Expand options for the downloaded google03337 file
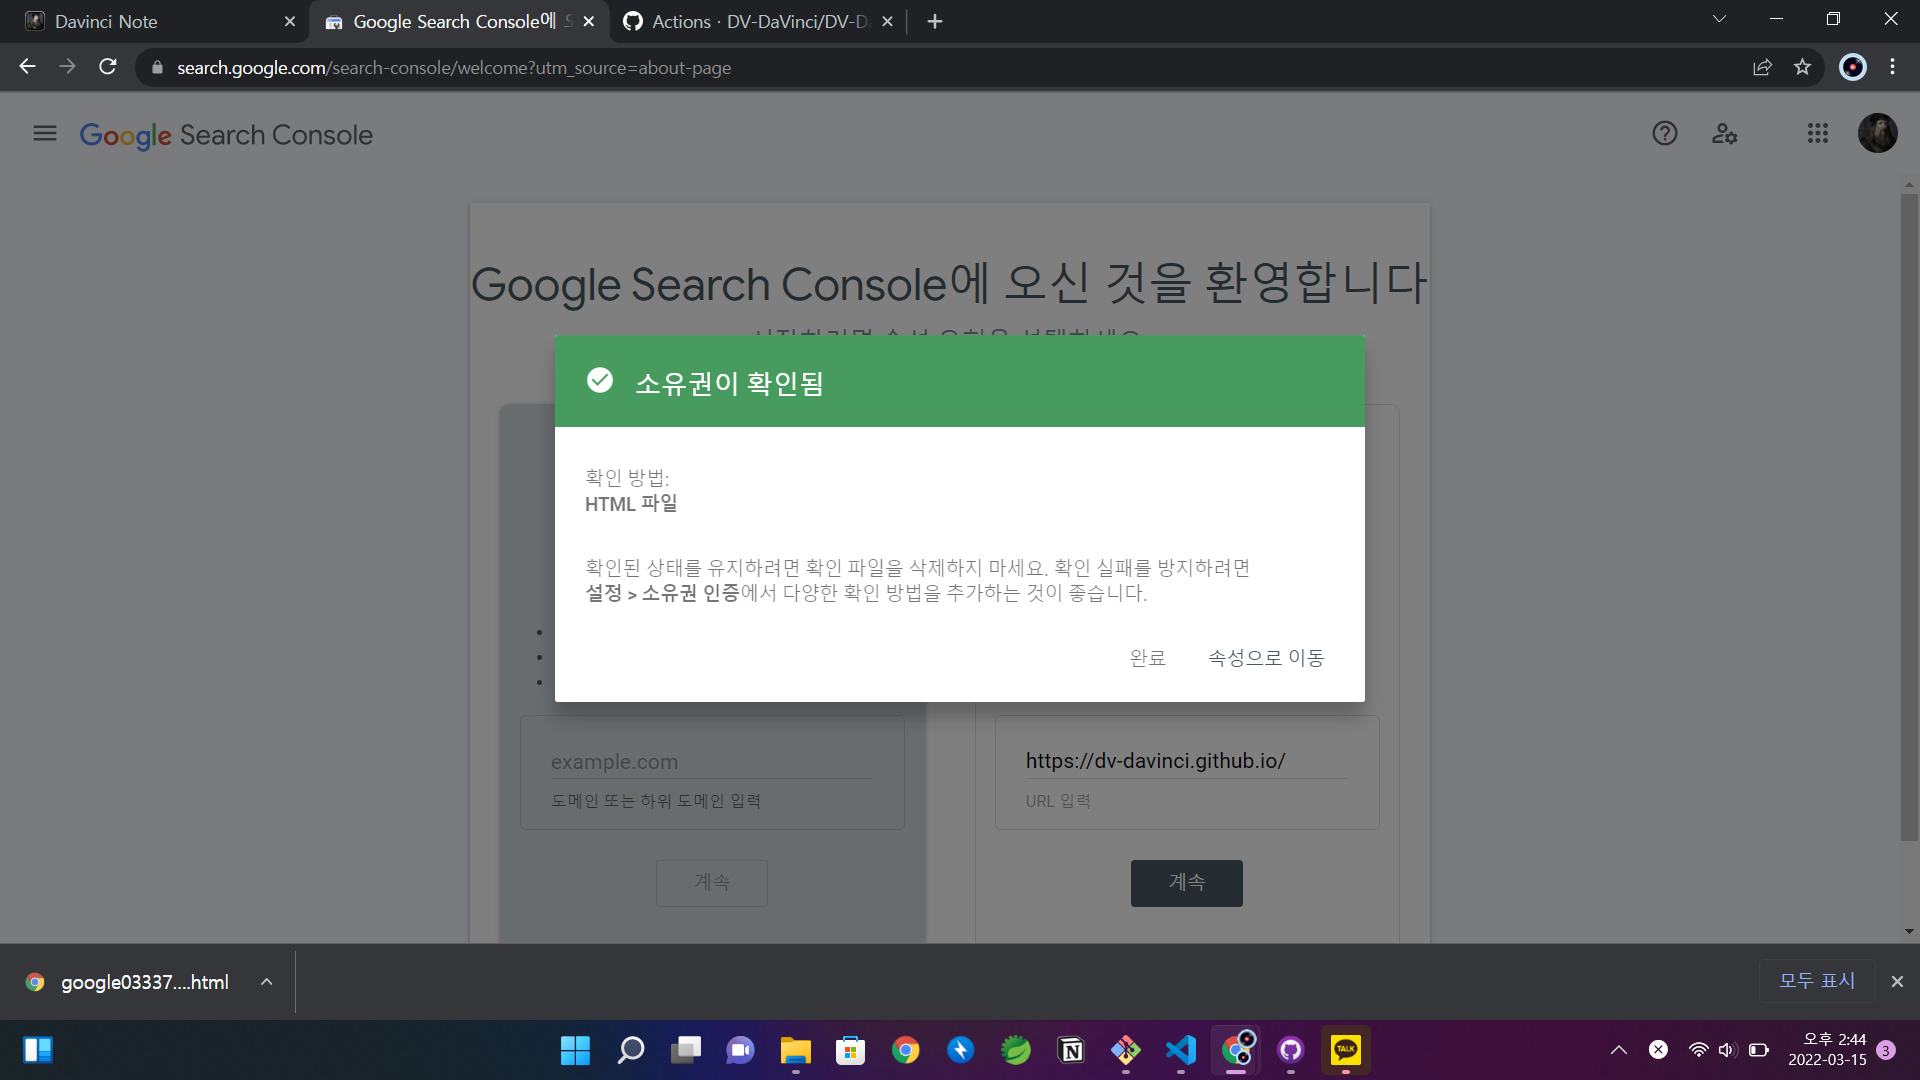The image size is (1920, 1080). click(266, 981)
